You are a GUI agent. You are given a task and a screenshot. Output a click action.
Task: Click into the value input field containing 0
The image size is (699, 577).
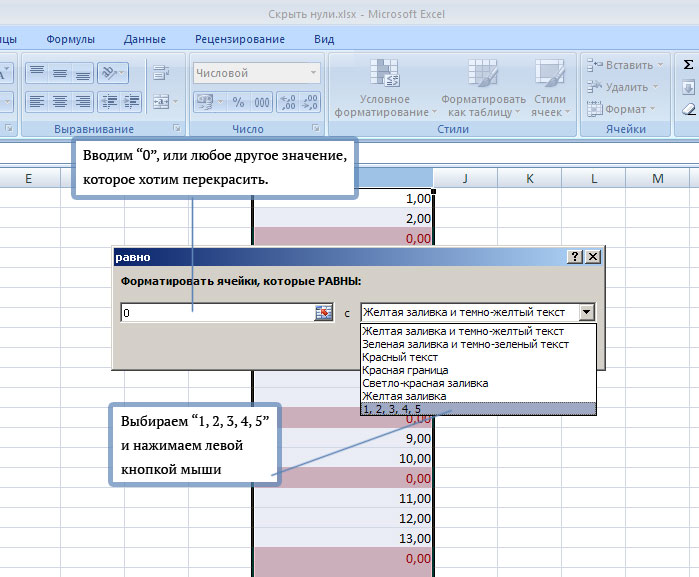pyautogui.click(x=218, y=313)
